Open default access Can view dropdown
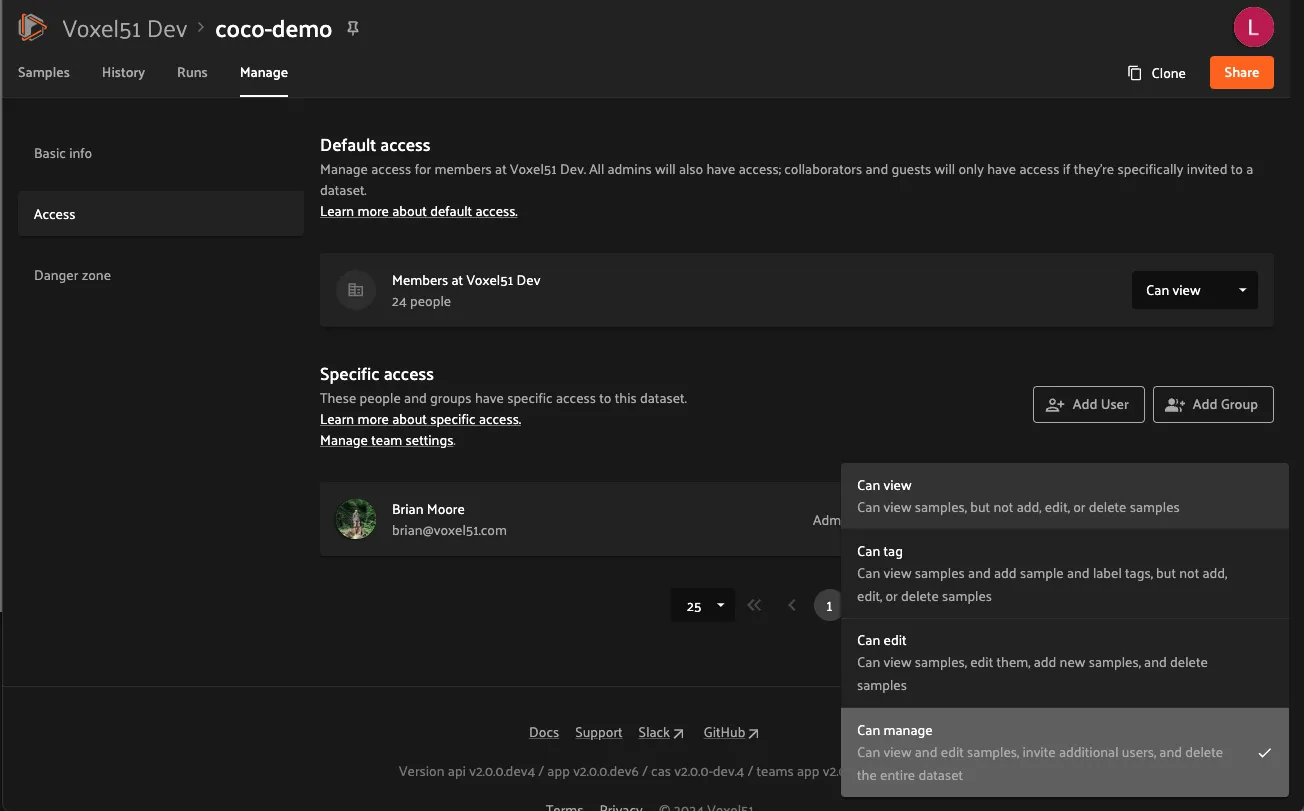 1195,290
